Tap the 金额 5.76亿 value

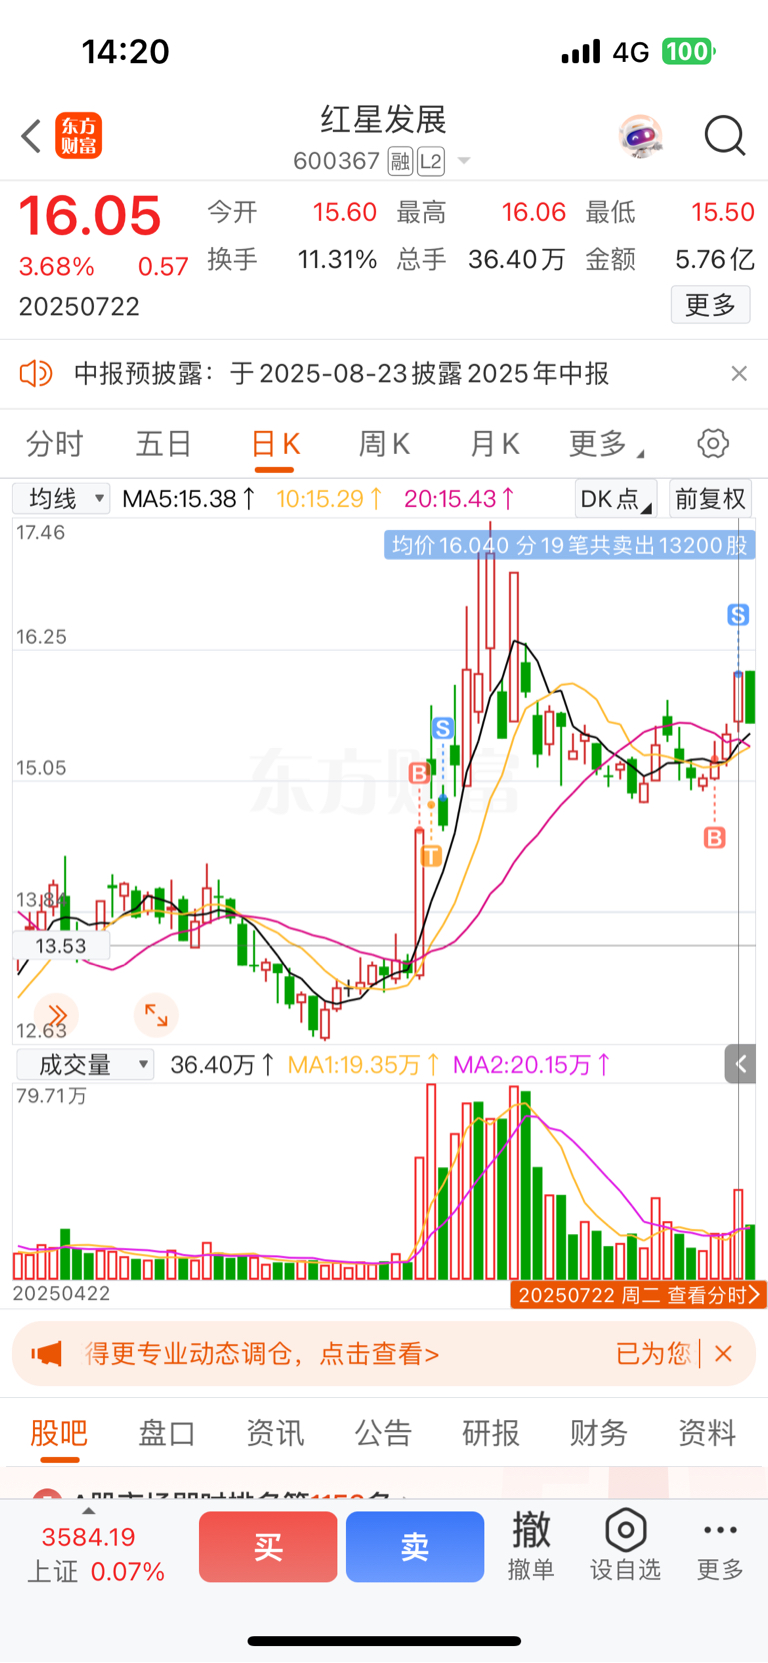tap(714, 260)
